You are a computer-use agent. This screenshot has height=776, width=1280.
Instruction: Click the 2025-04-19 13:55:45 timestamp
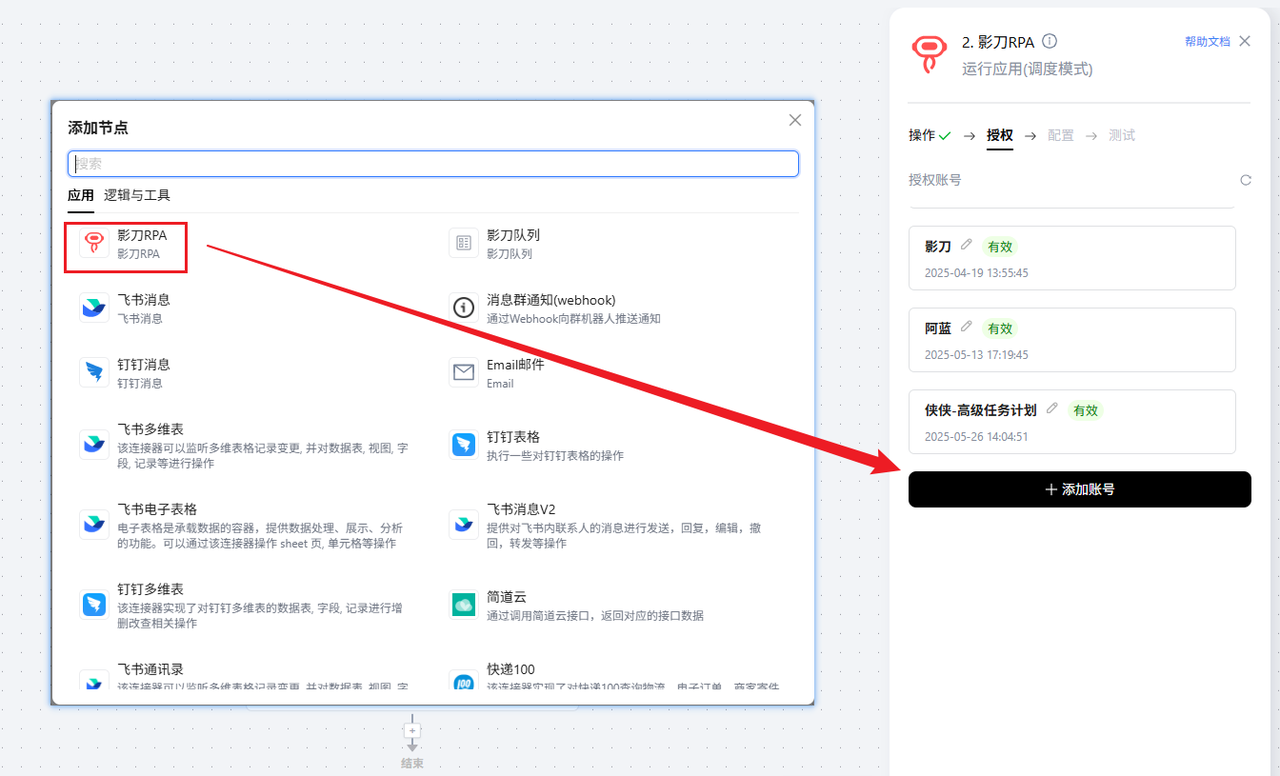pyautogui.click(x=977, y=272)
